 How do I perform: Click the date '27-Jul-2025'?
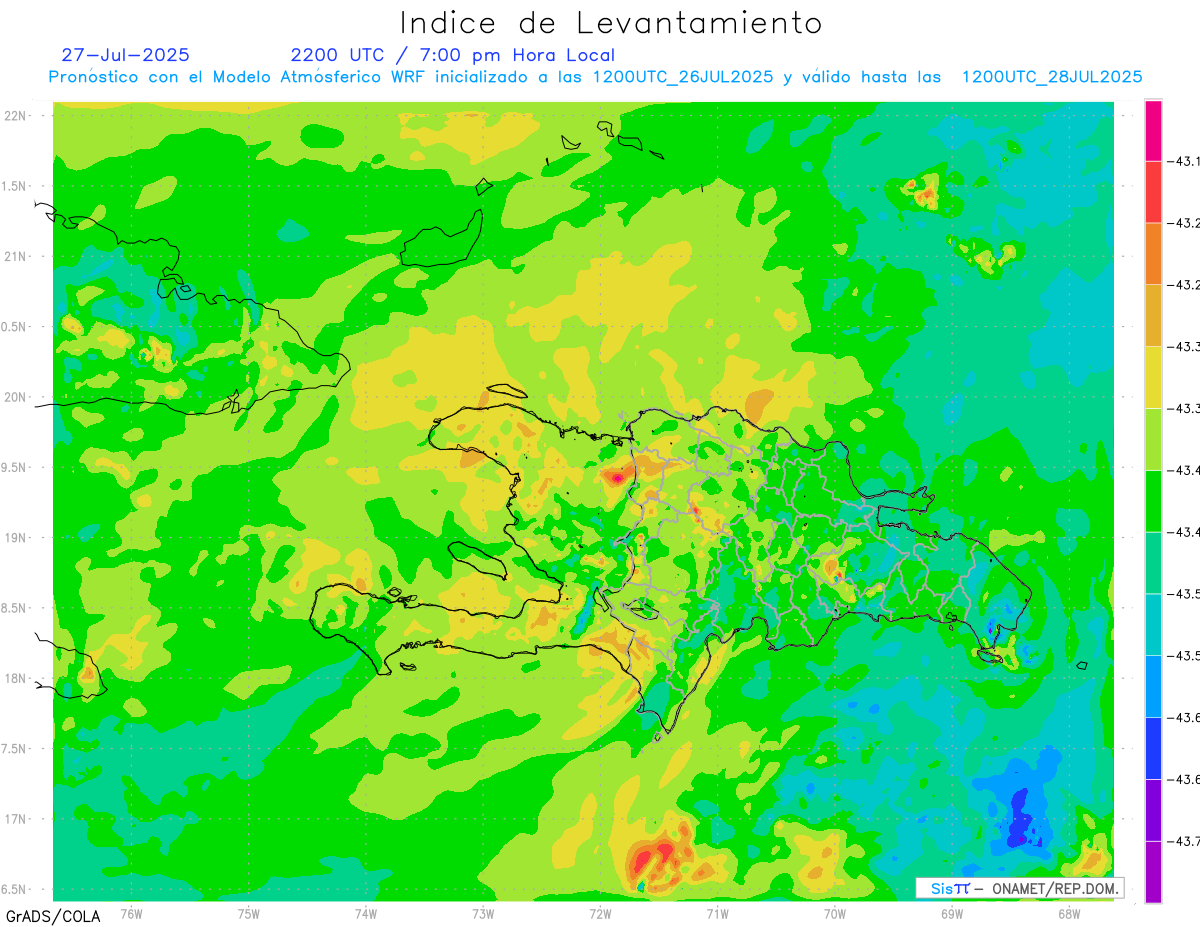pyautogui.click(x=125, y=55)
